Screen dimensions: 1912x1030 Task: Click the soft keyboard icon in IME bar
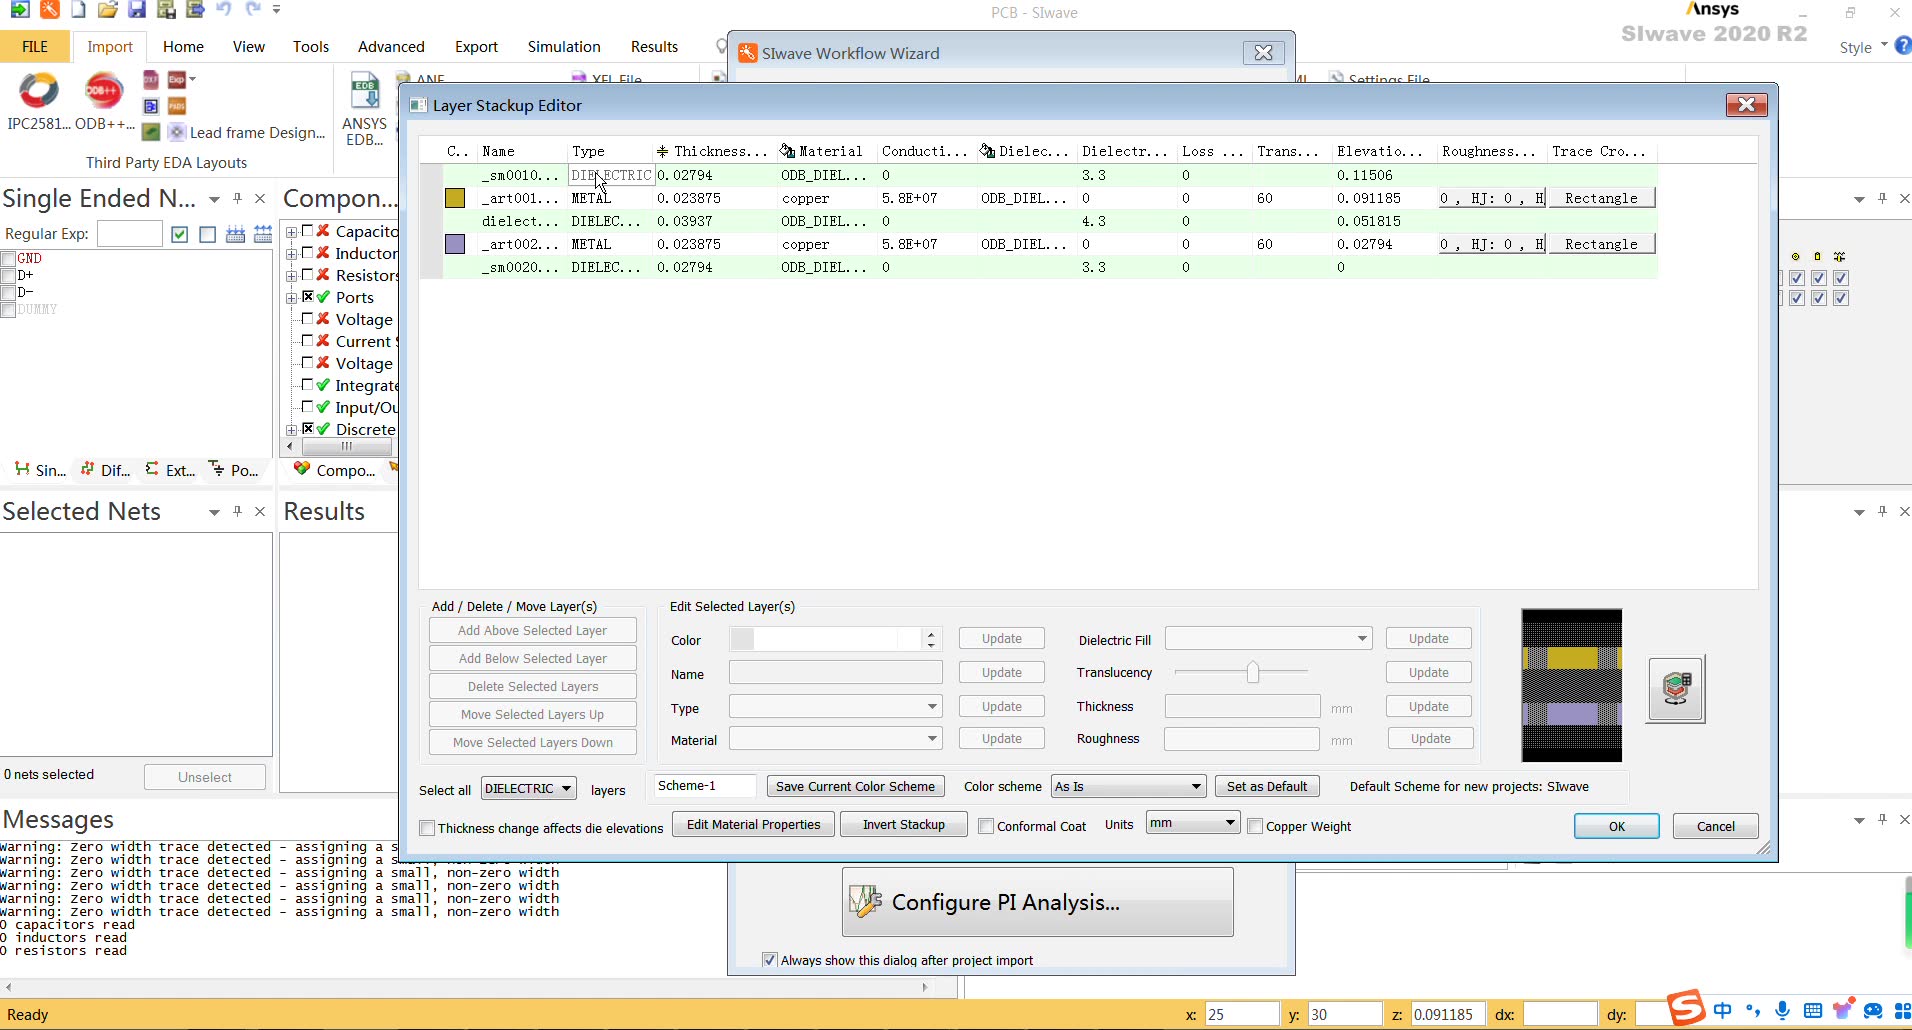[x=1813, y=1011]
